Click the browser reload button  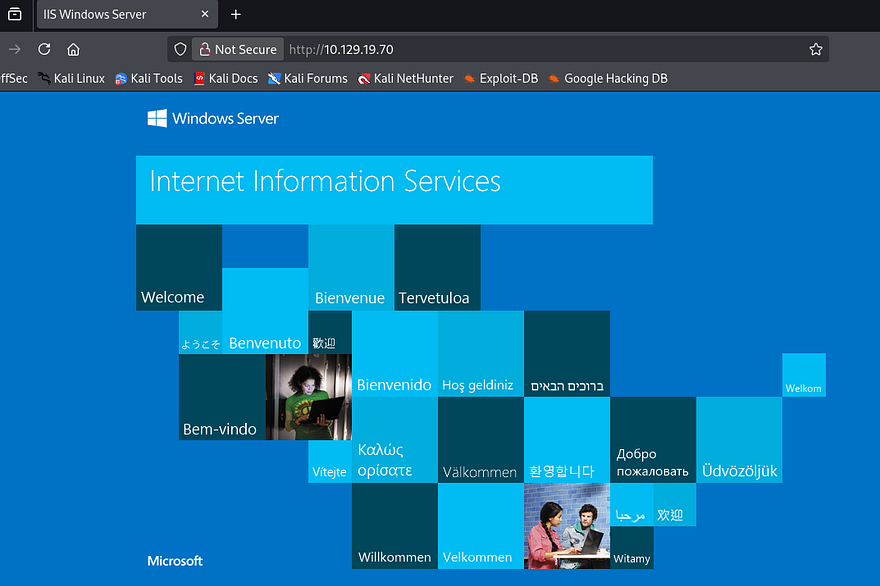click(x=44, y=49)
